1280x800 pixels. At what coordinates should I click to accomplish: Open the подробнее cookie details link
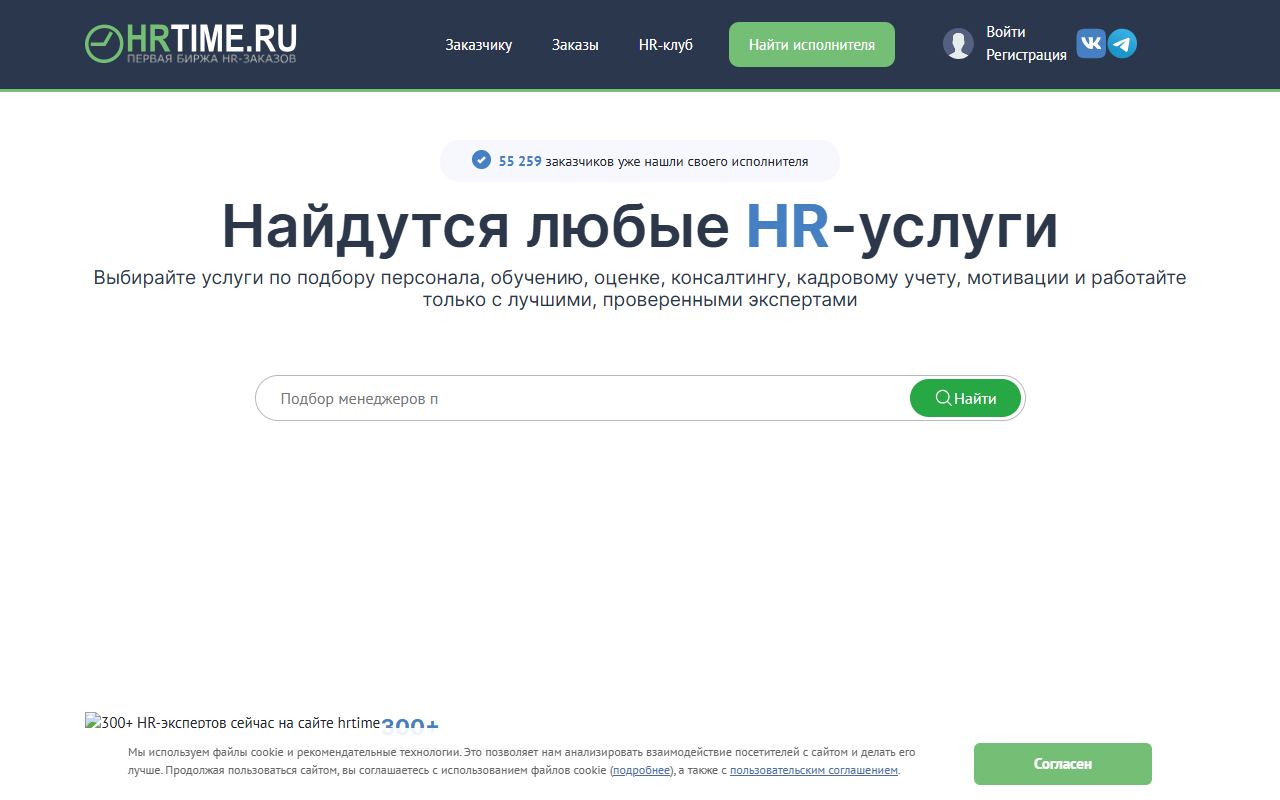[642, 771]
